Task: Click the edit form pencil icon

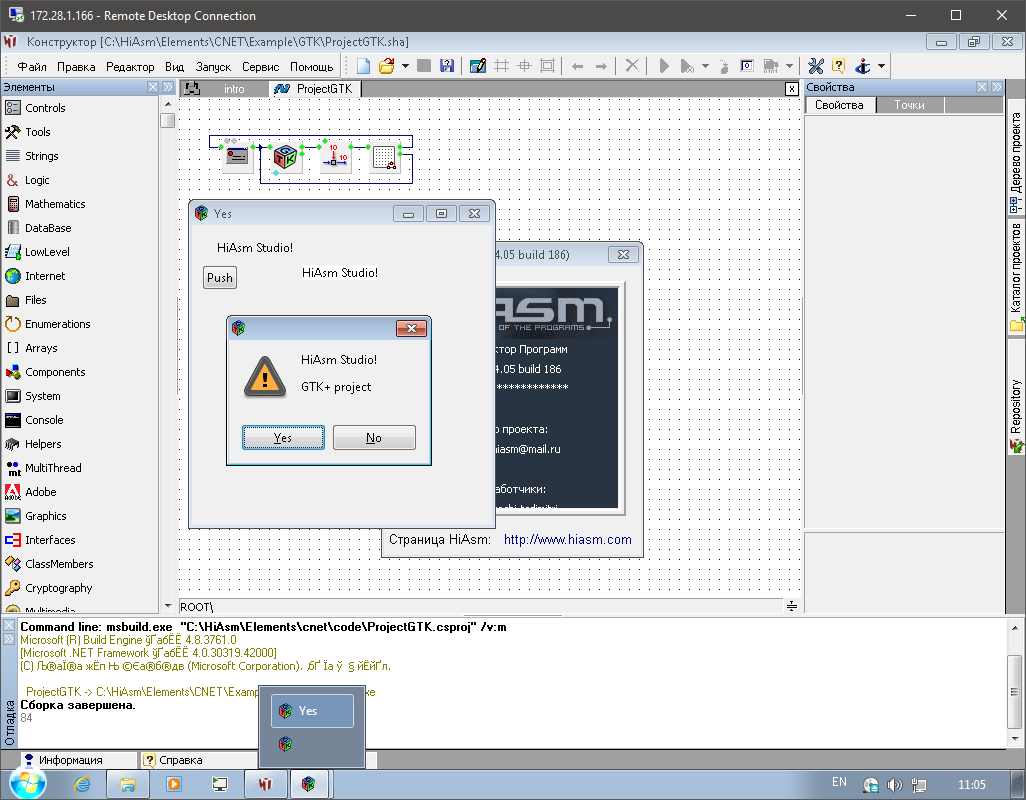Action: (477, 66)
